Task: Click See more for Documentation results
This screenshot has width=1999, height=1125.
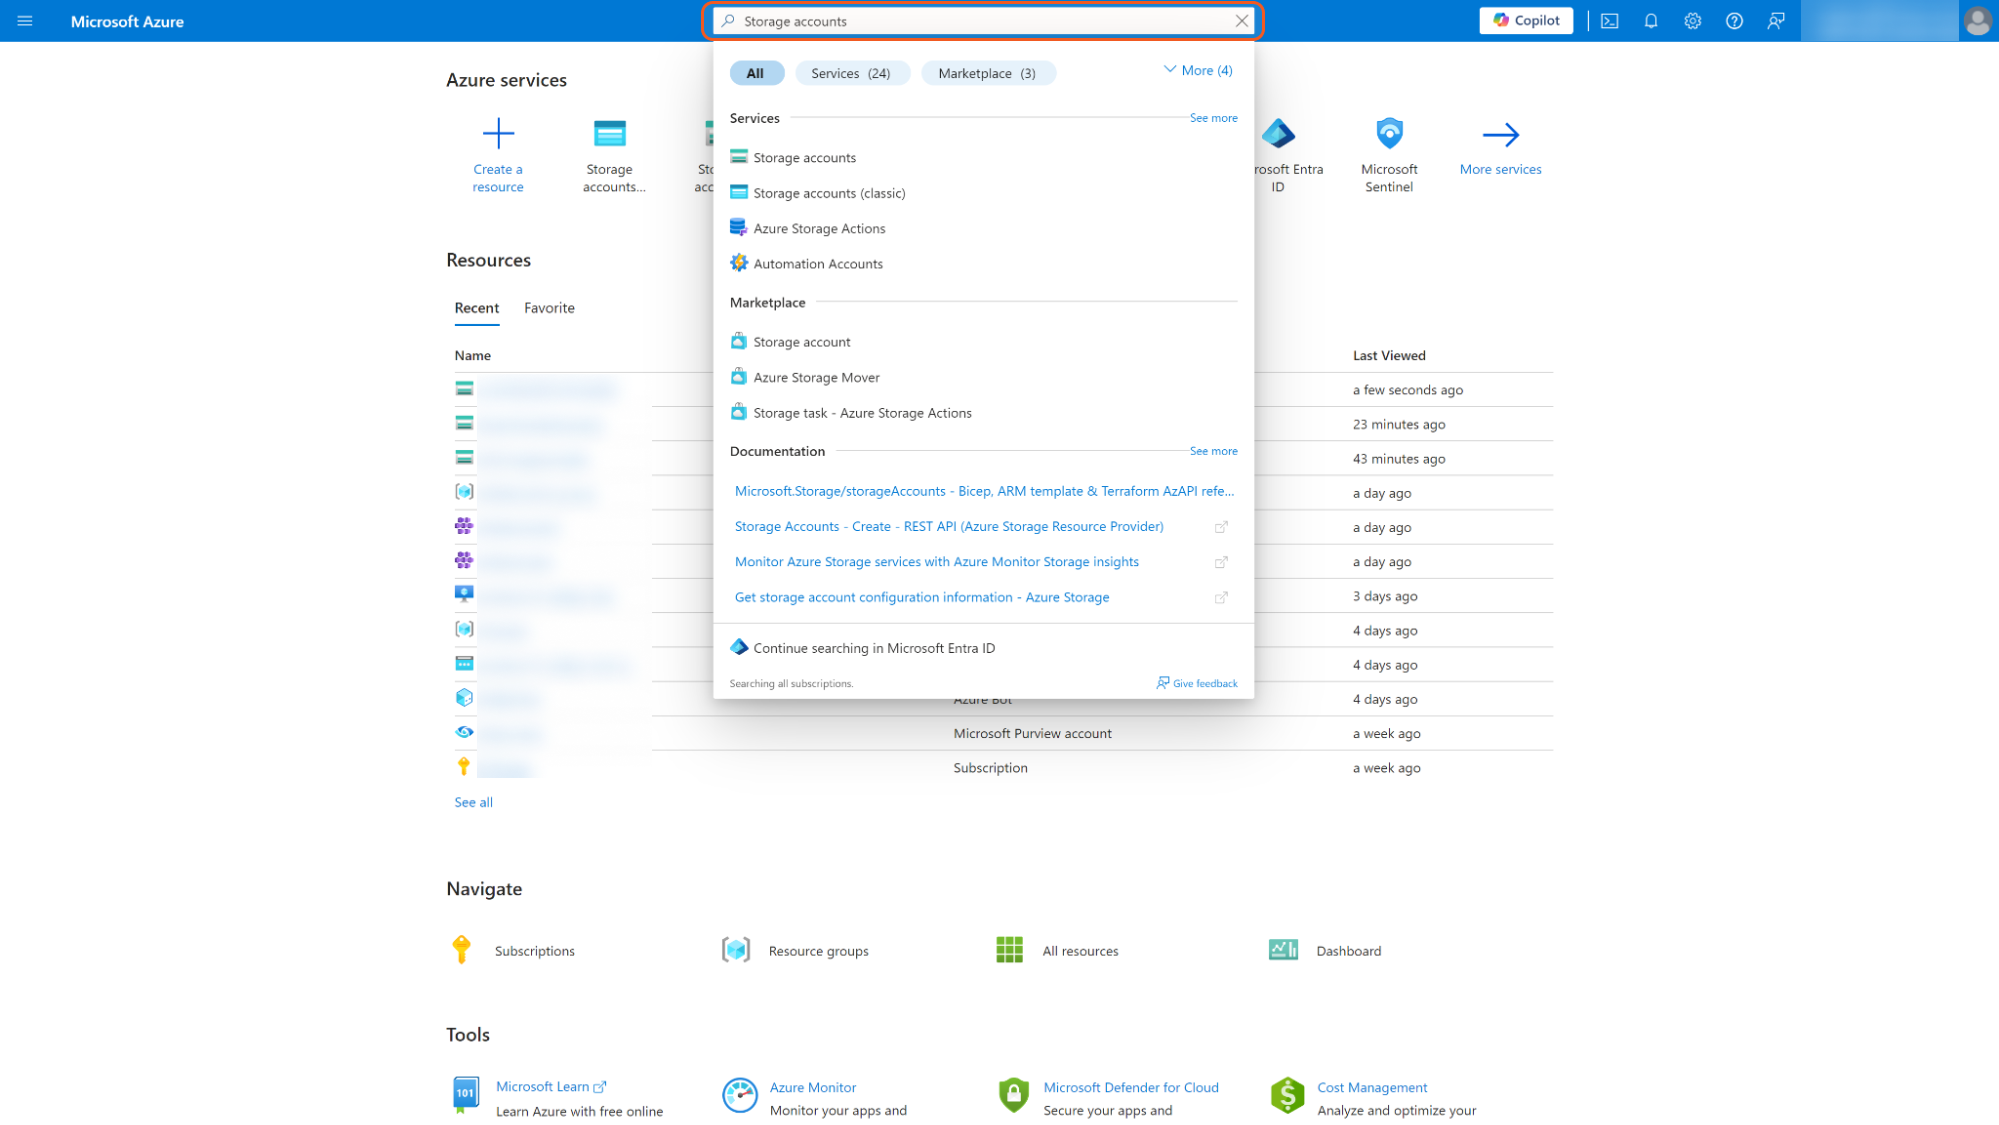Action: (x=1212, y=451)
